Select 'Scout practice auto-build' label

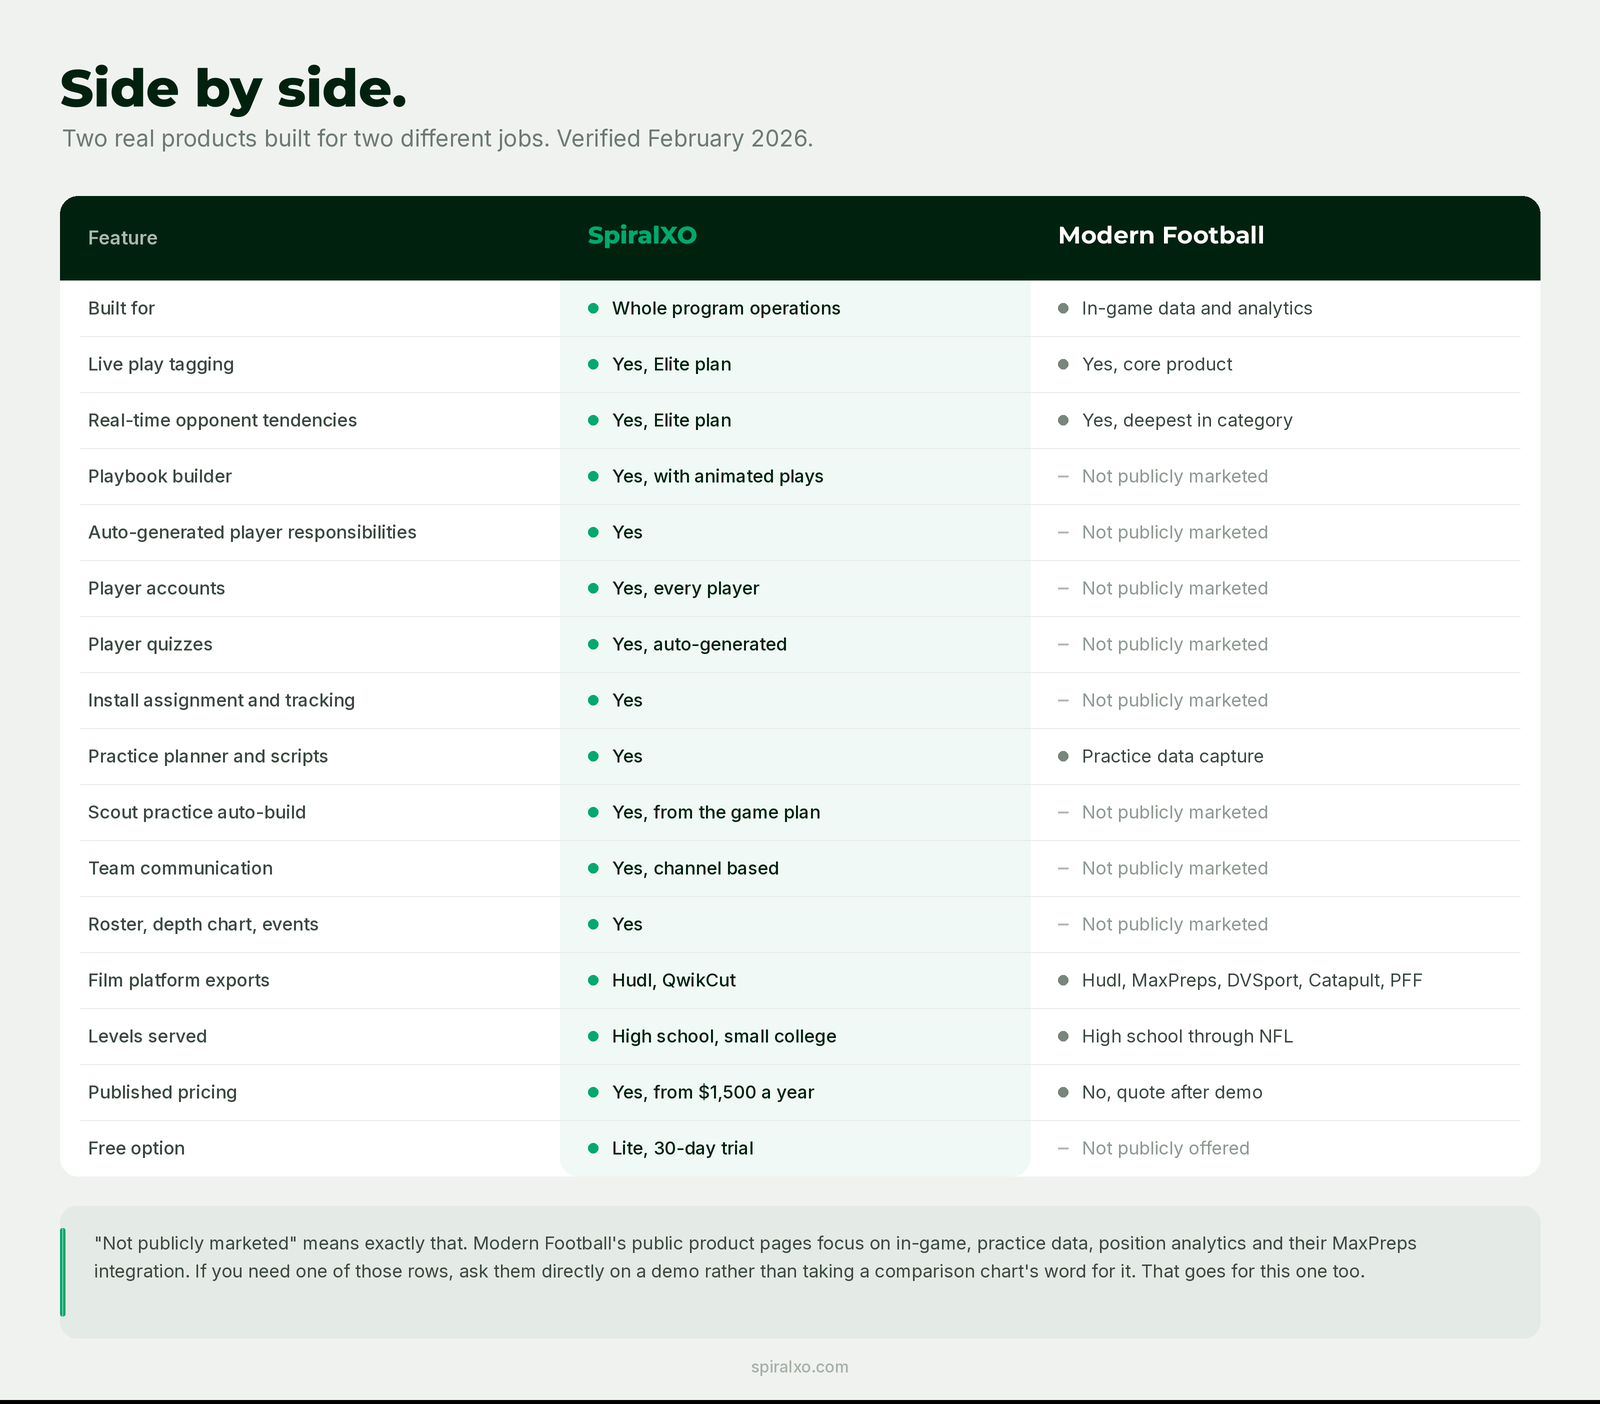[197, 812]
